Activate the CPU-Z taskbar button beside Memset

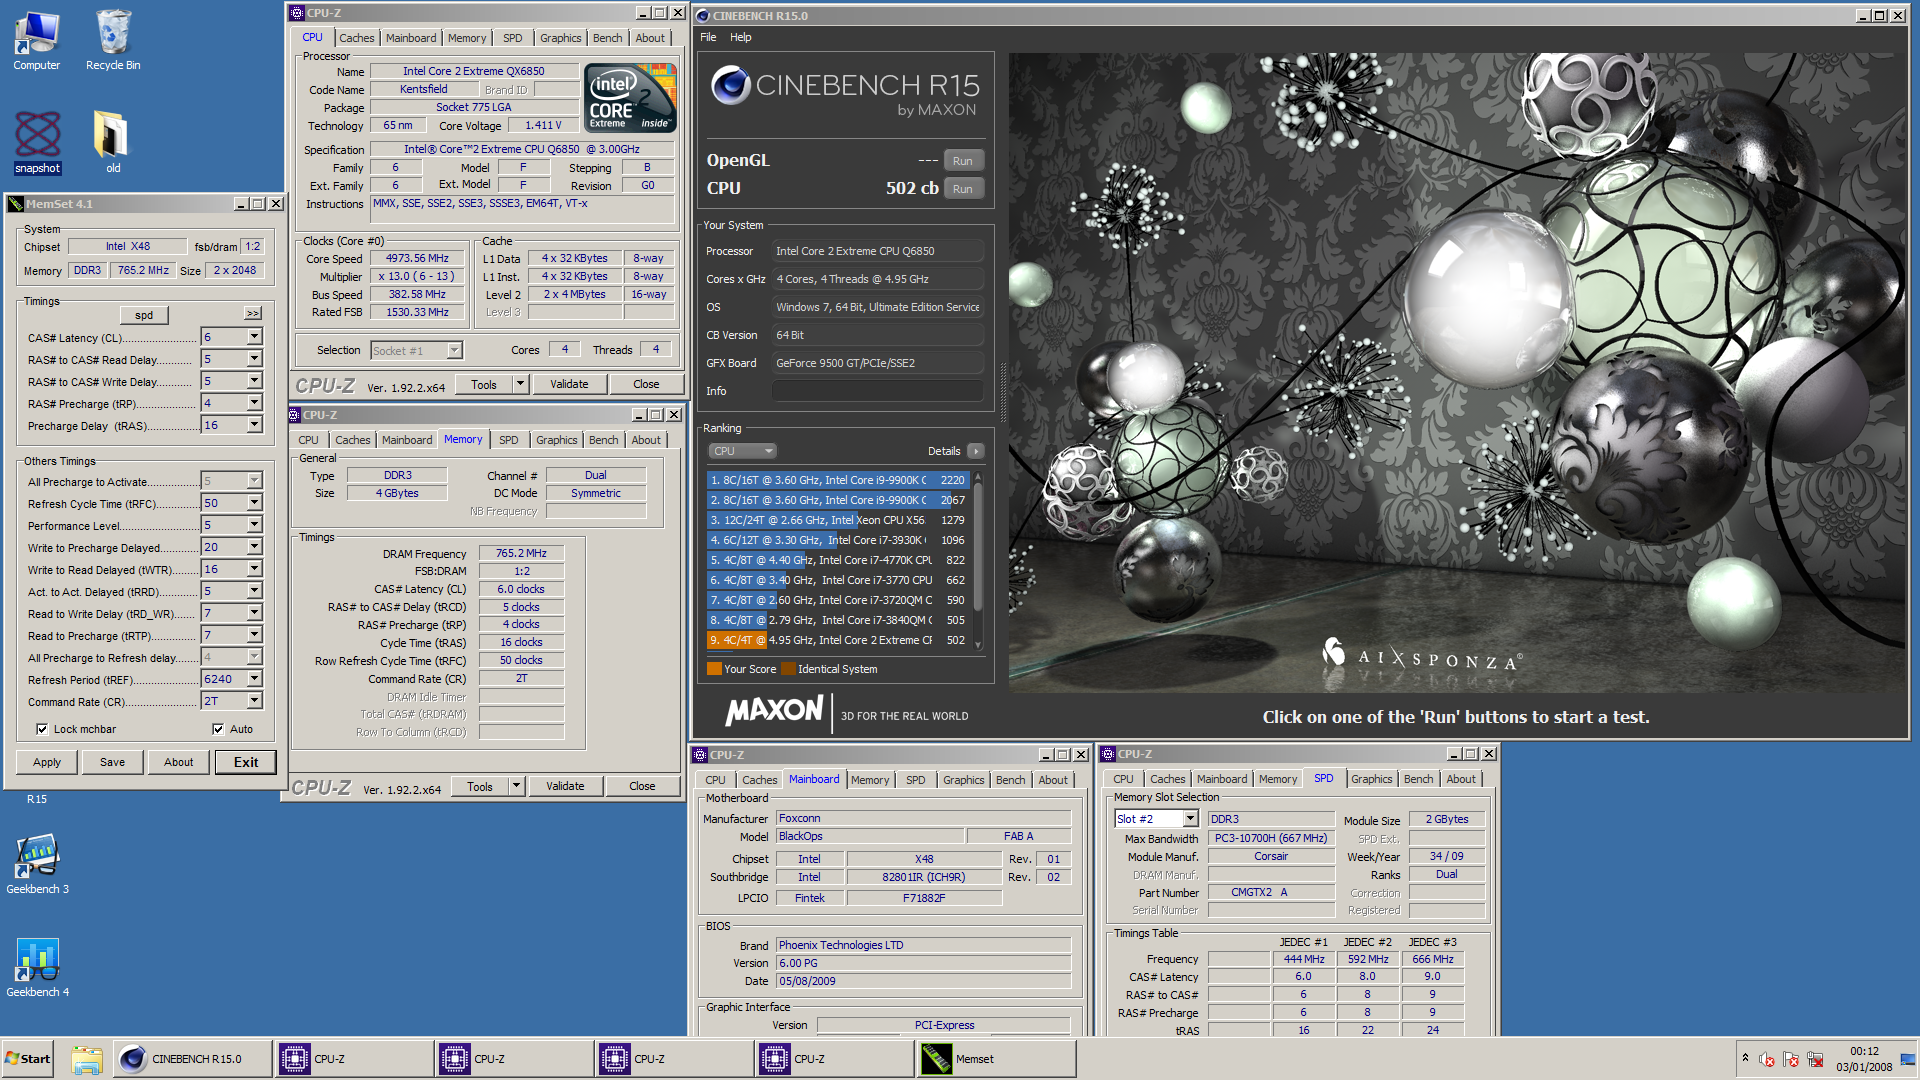point(835,1059)
